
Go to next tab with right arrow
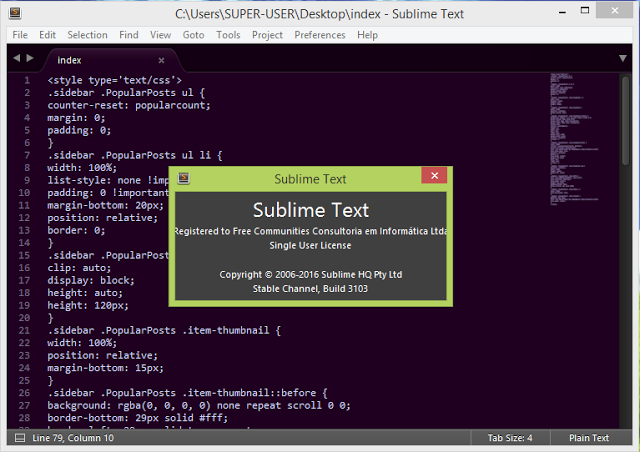click(30, 58)
